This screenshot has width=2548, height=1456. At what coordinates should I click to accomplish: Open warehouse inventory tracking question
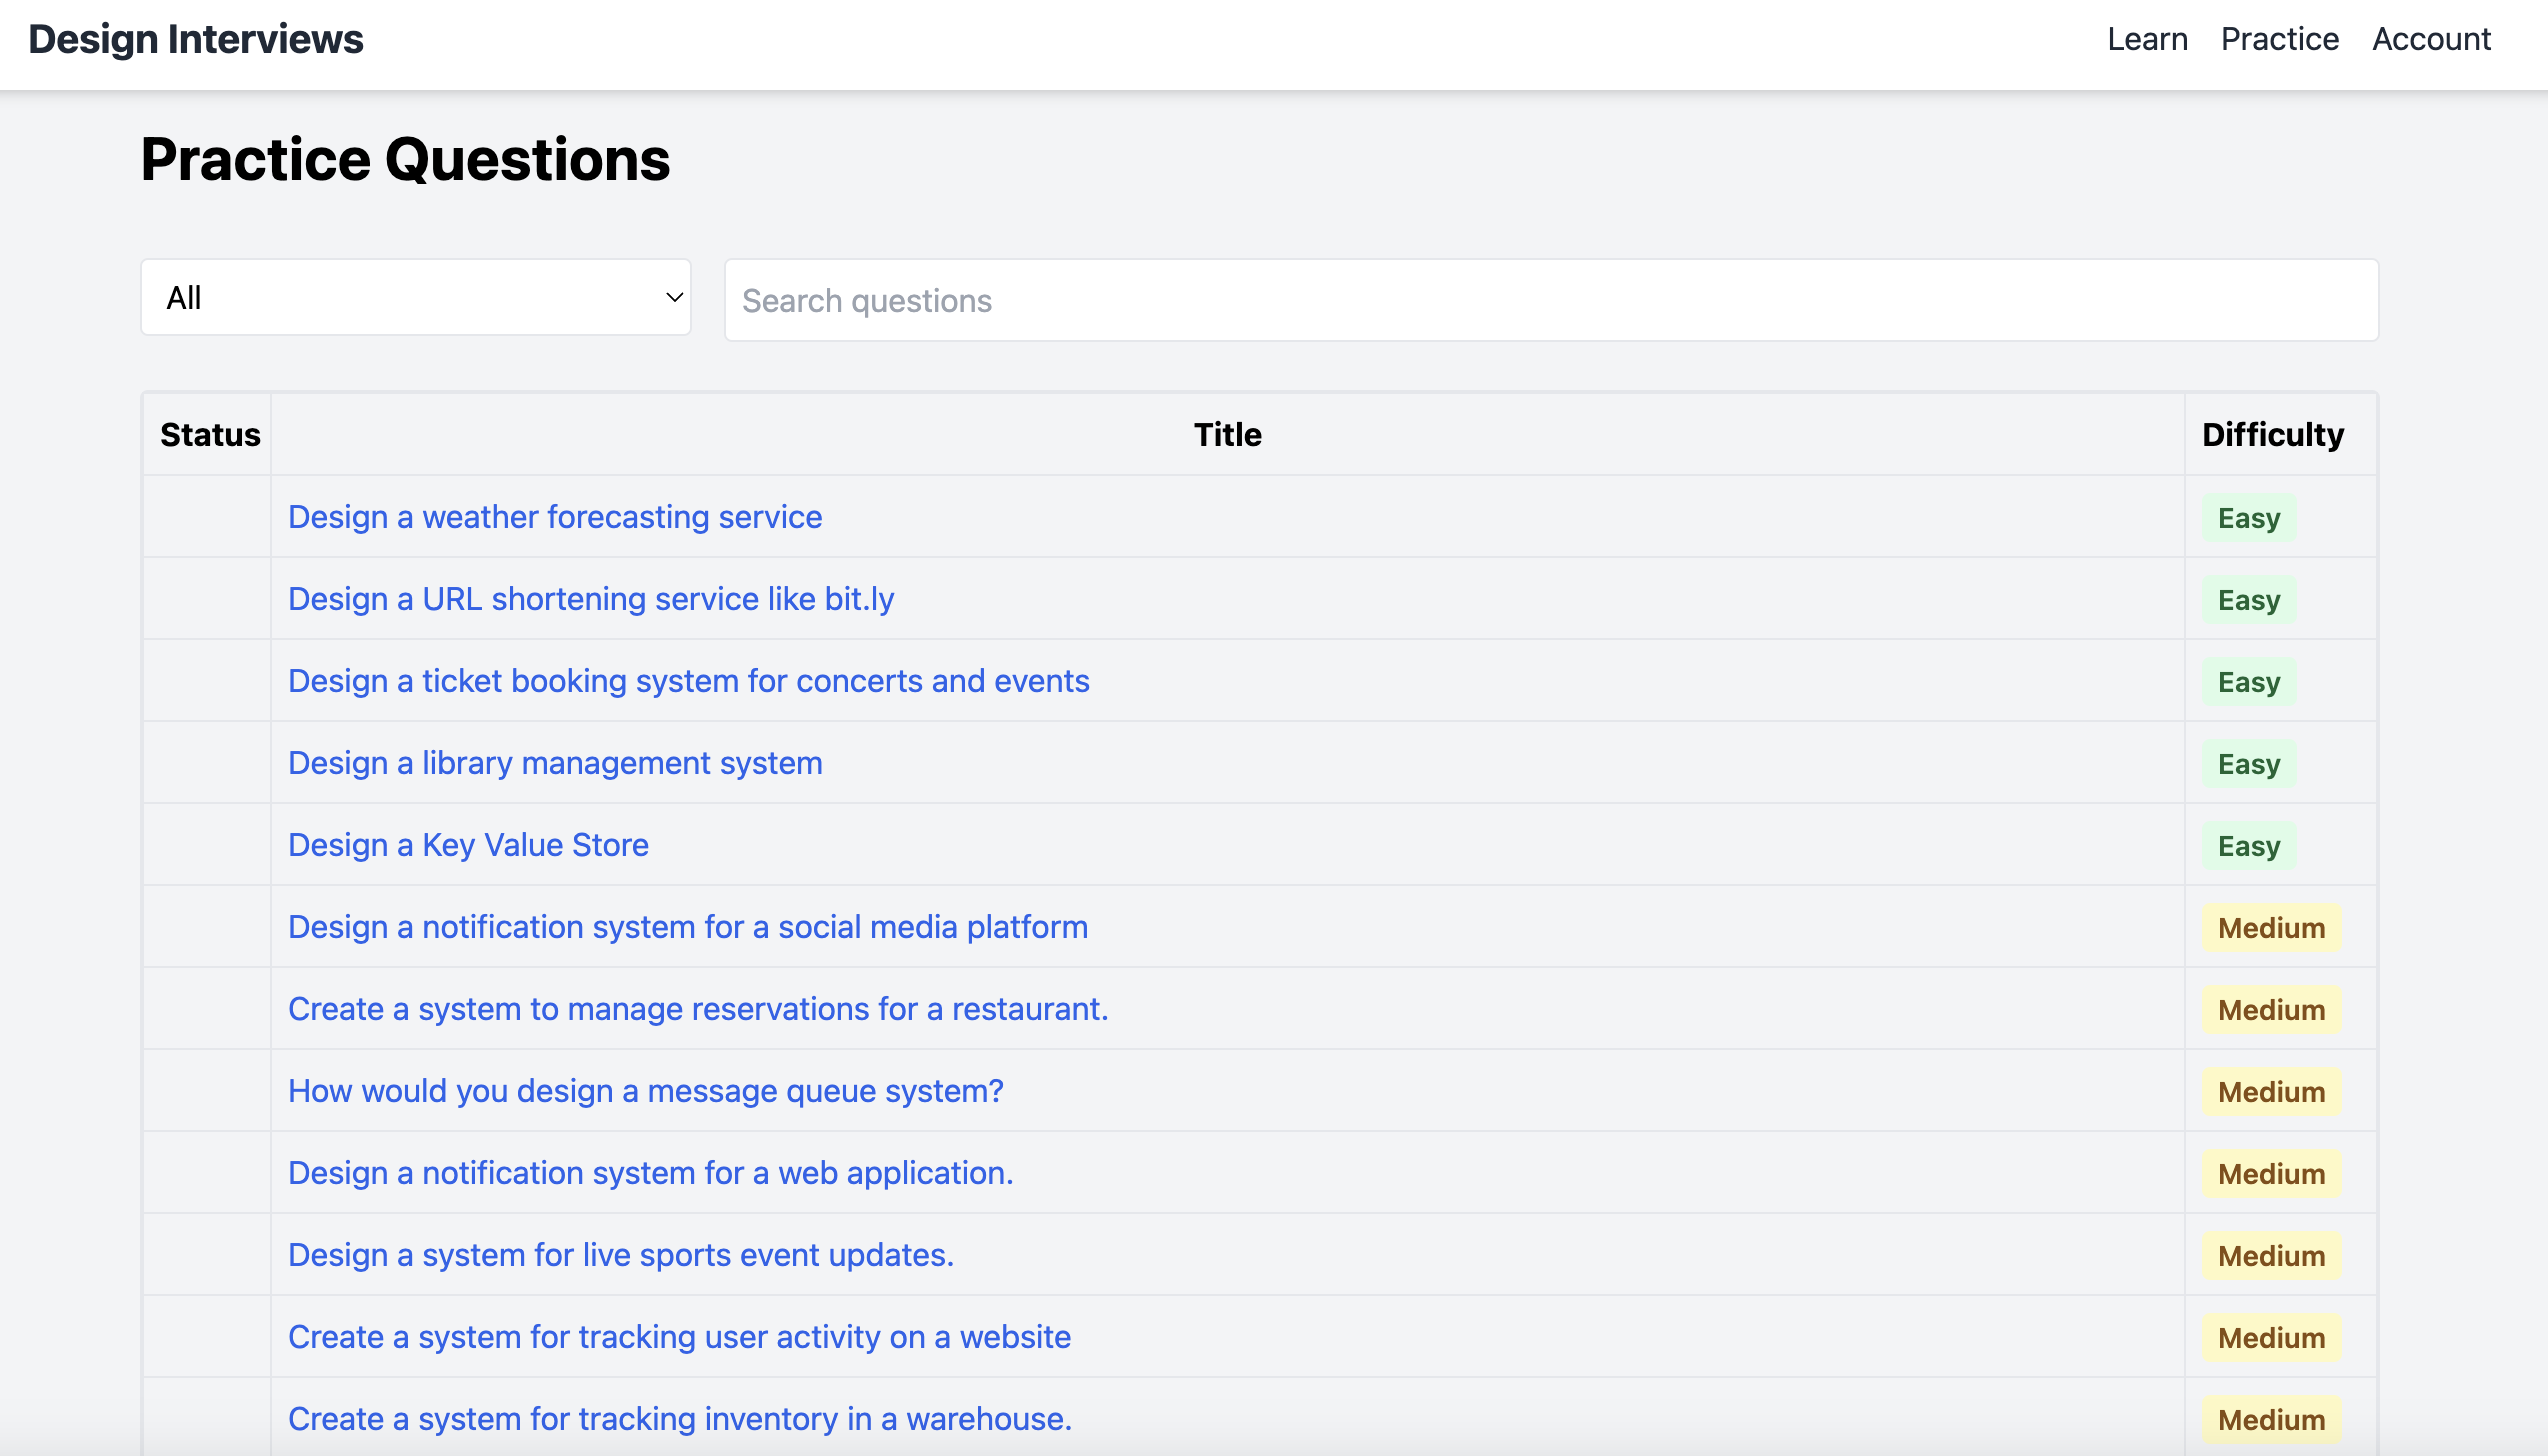679,1419
